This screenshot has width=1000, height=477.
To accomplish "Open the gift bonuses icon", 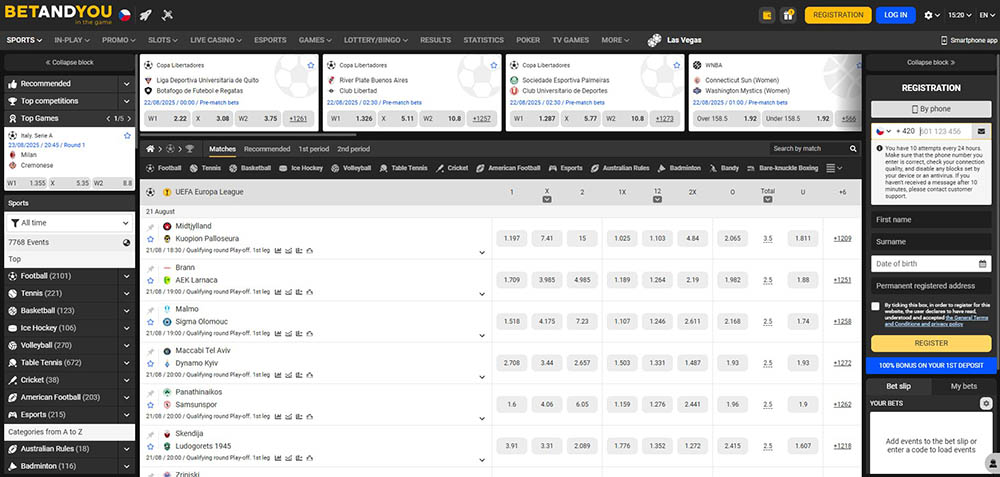I will point(789,15).
